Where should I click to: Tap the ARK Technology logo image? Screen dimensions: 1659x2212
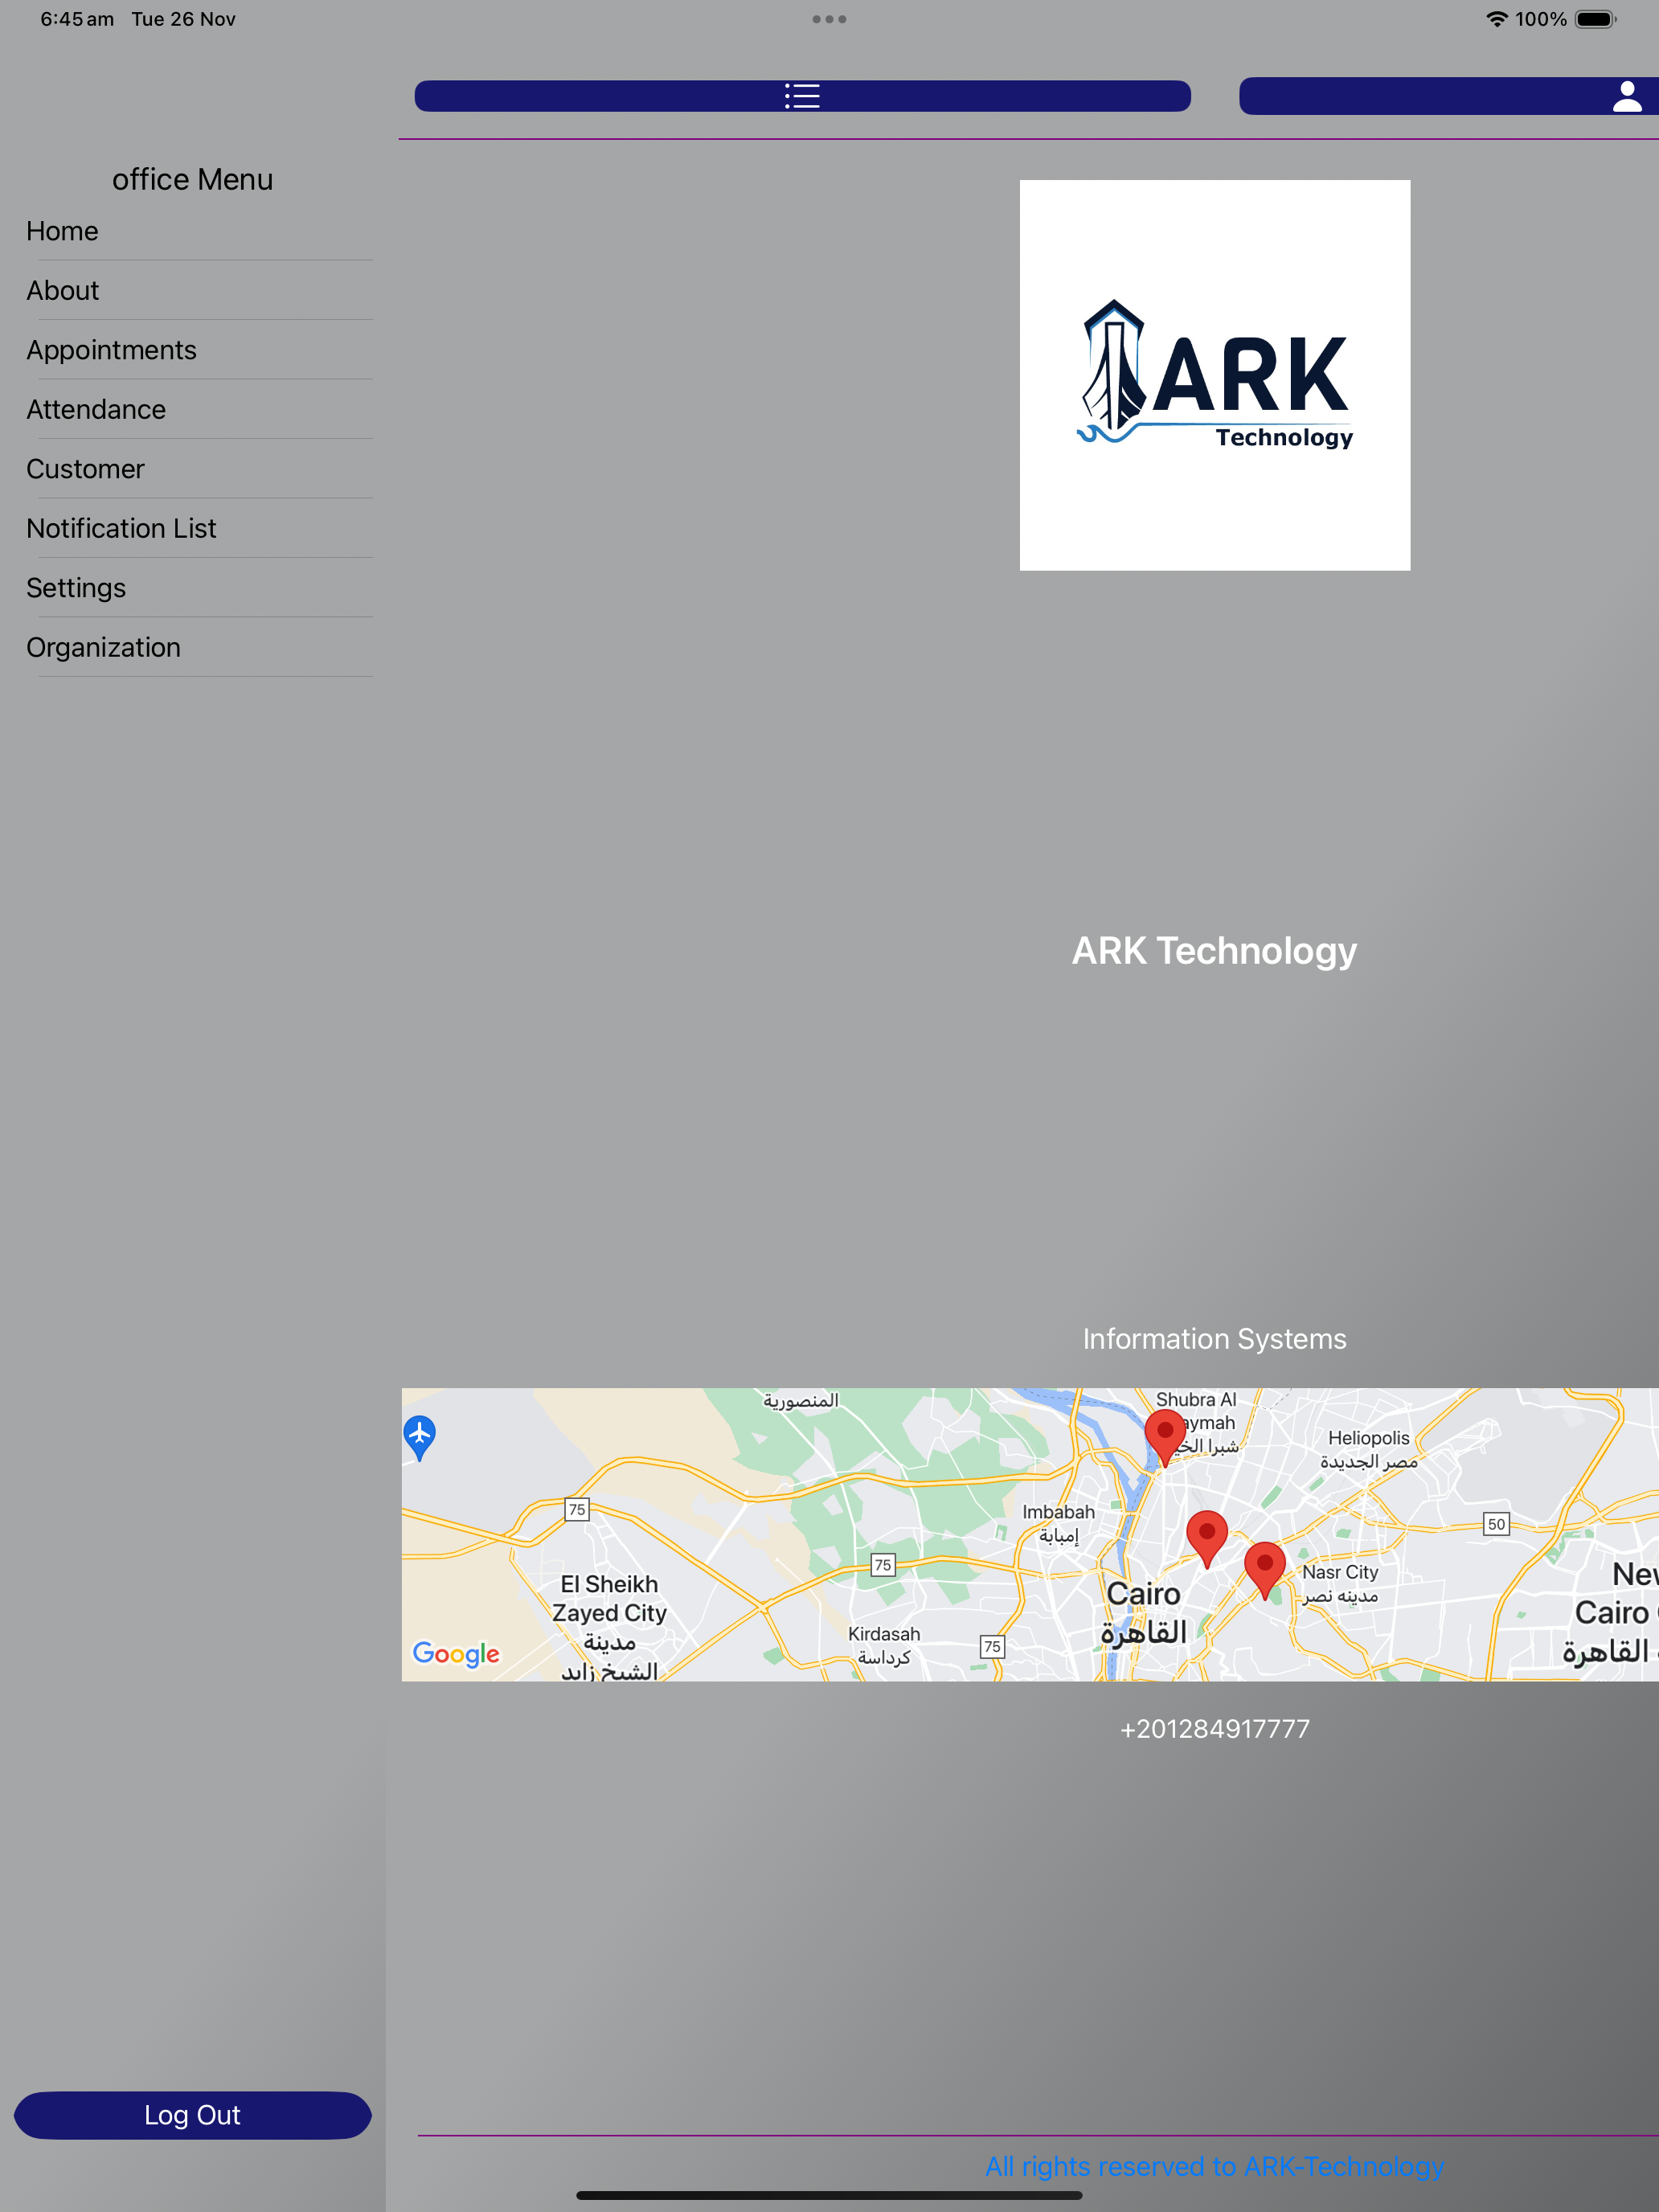[x=1214, y=375]
